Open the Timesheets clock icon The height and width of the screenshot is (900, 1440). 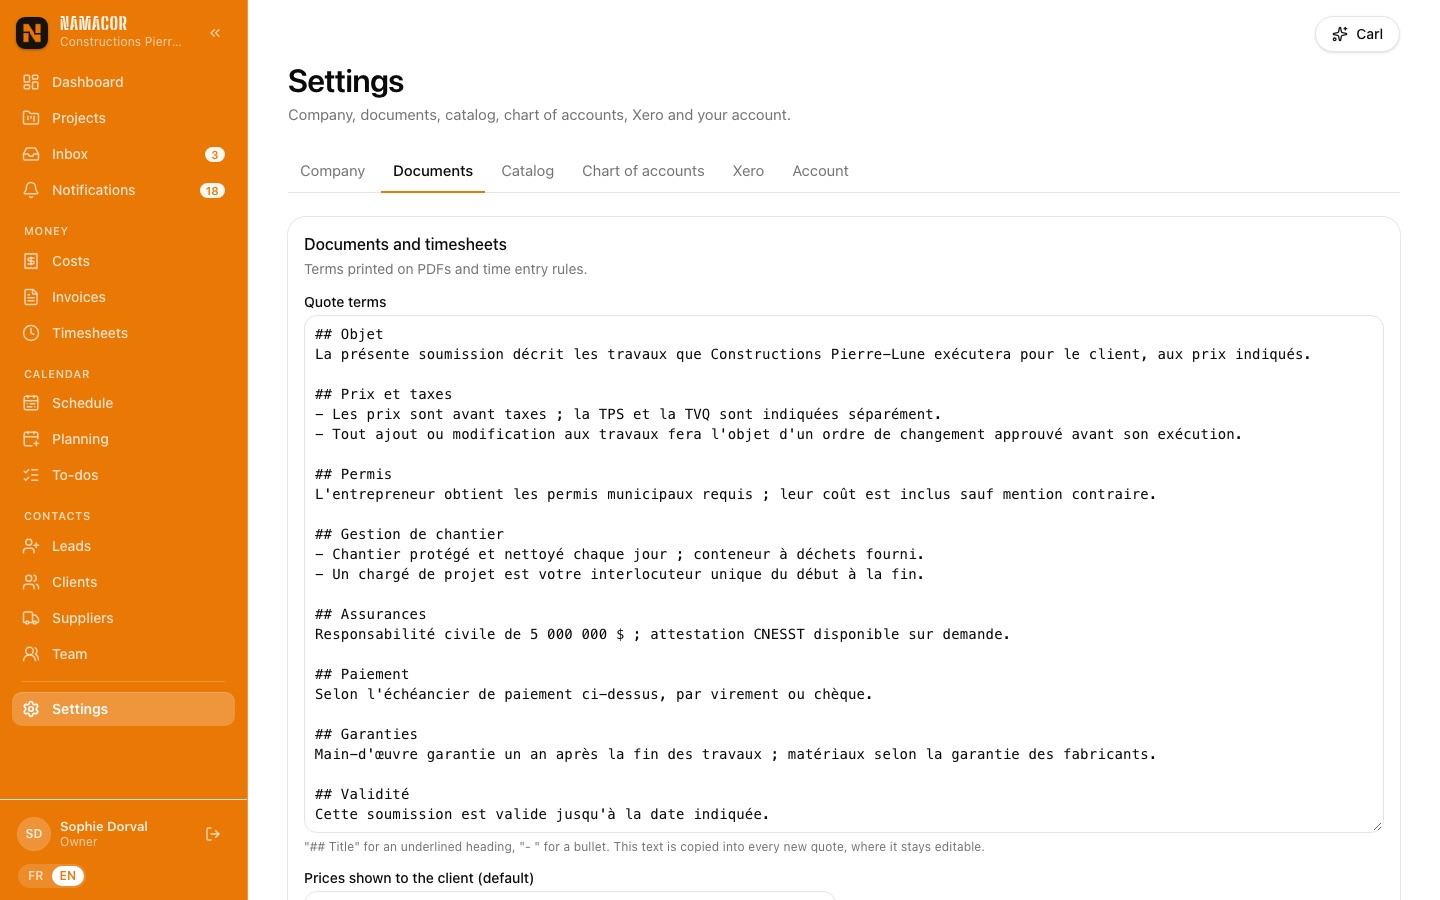tap(31, 333)
